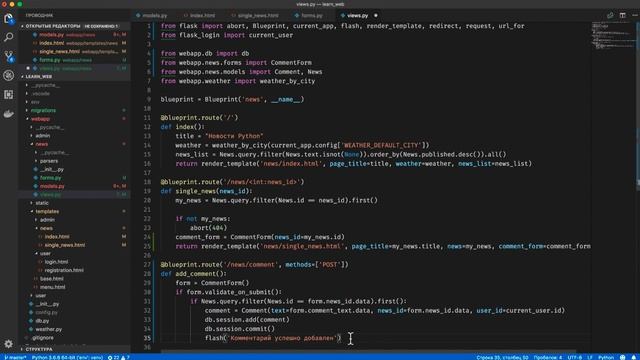Click the master branch indicator

tap(15, 357)
